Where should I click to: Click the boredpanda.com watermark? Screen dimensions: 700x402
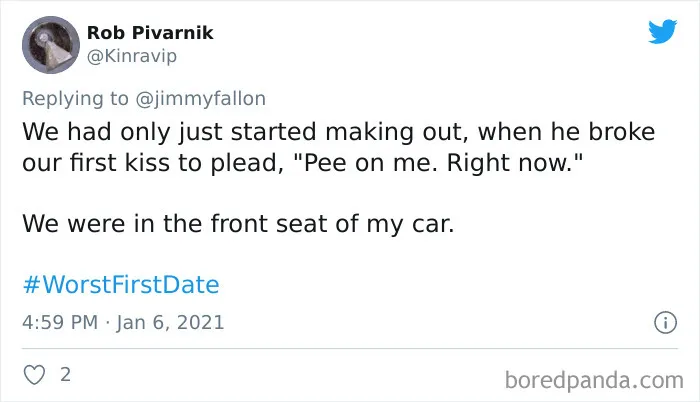coord(596,378)
